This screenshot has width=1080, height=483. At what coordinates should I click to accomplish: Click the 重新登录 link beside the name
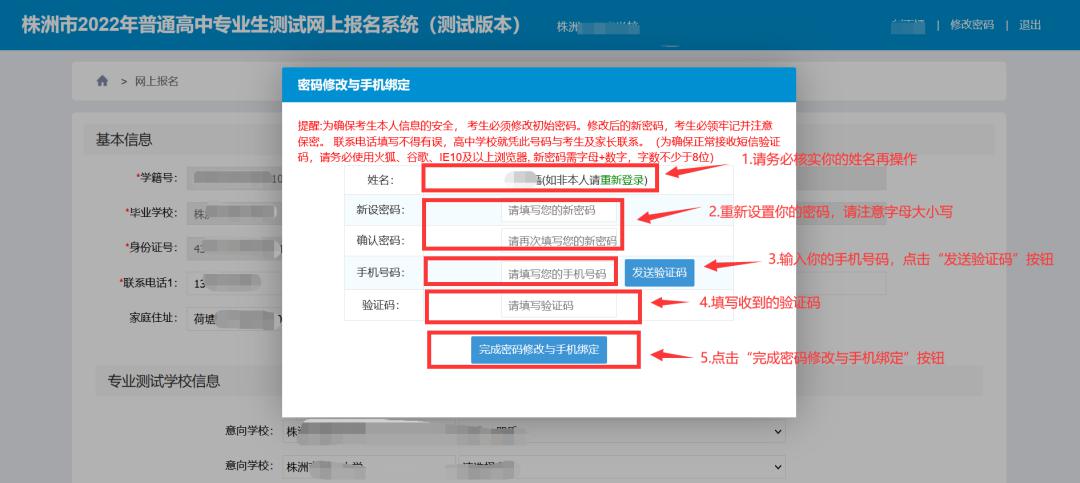(622, 180)
